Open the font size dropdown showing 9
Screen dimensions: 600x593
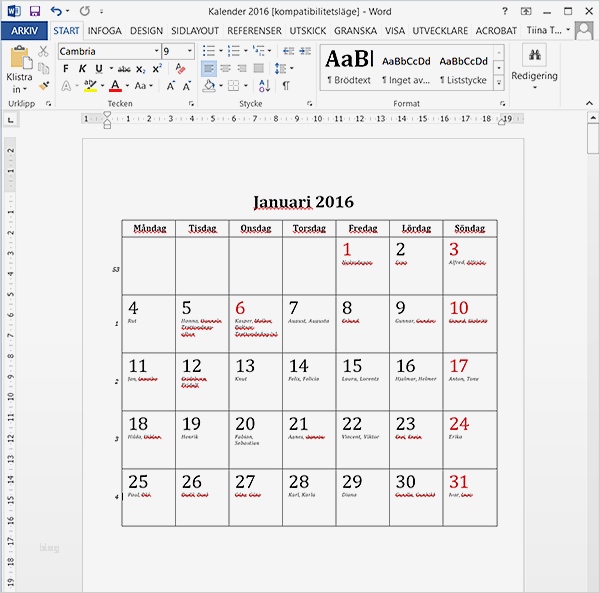coord(189,51)
